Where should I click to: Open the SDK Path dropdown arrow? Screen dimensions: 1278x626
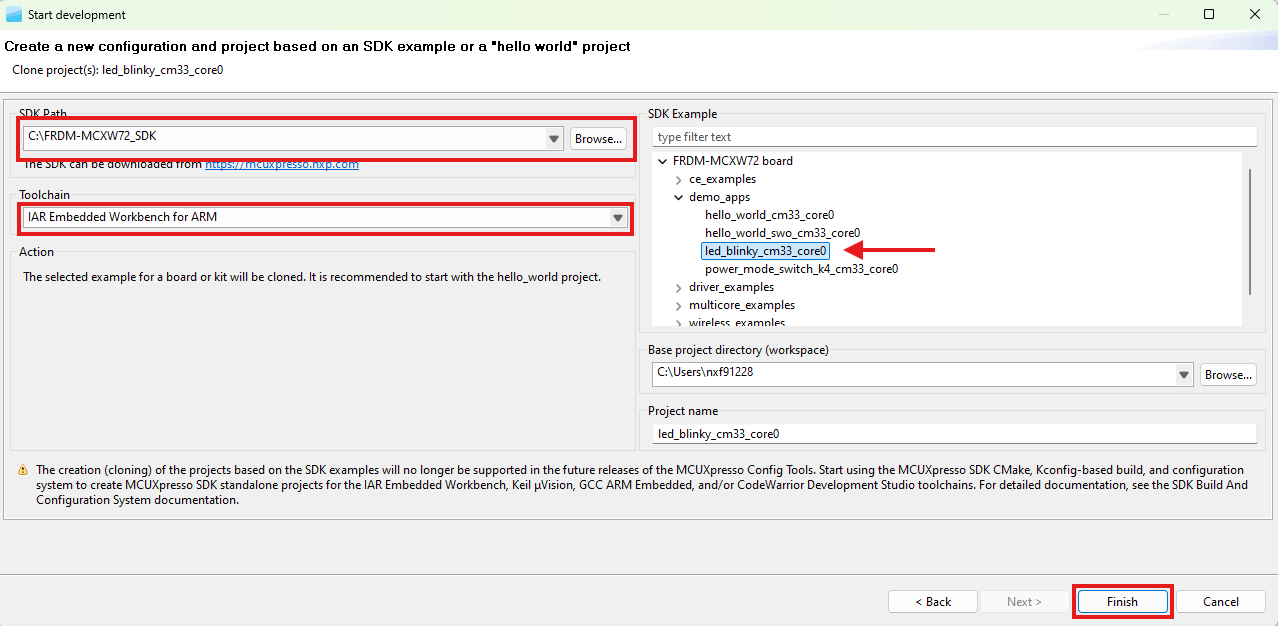553,139
